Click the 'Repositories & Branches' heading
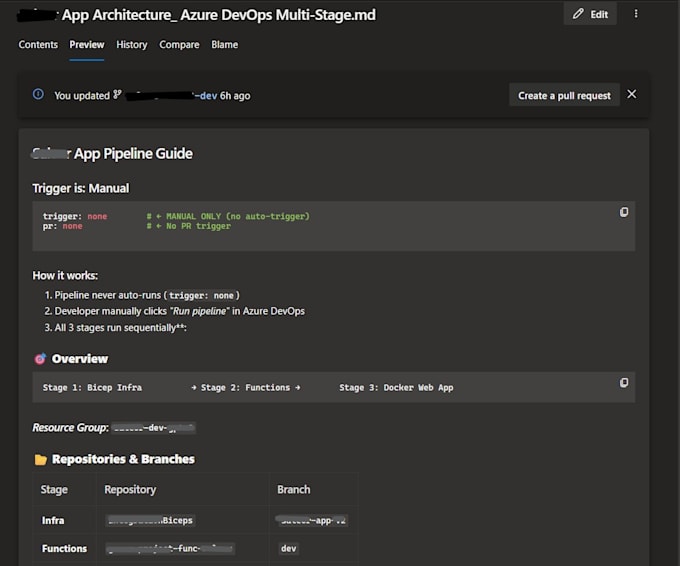This screenshot has width=680, height=566. tap(123, 459)
